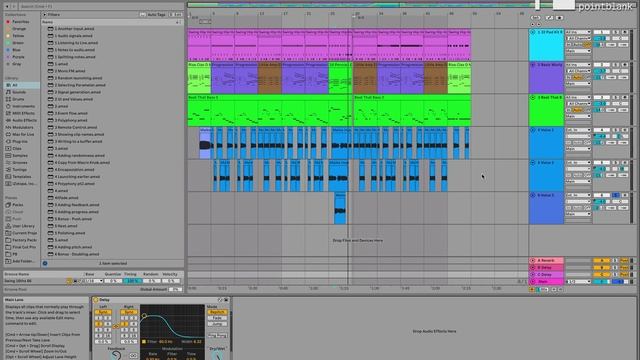Open the Drums category in the browser library
Screen dimensions: 640x360
click(x=18, y=99)
